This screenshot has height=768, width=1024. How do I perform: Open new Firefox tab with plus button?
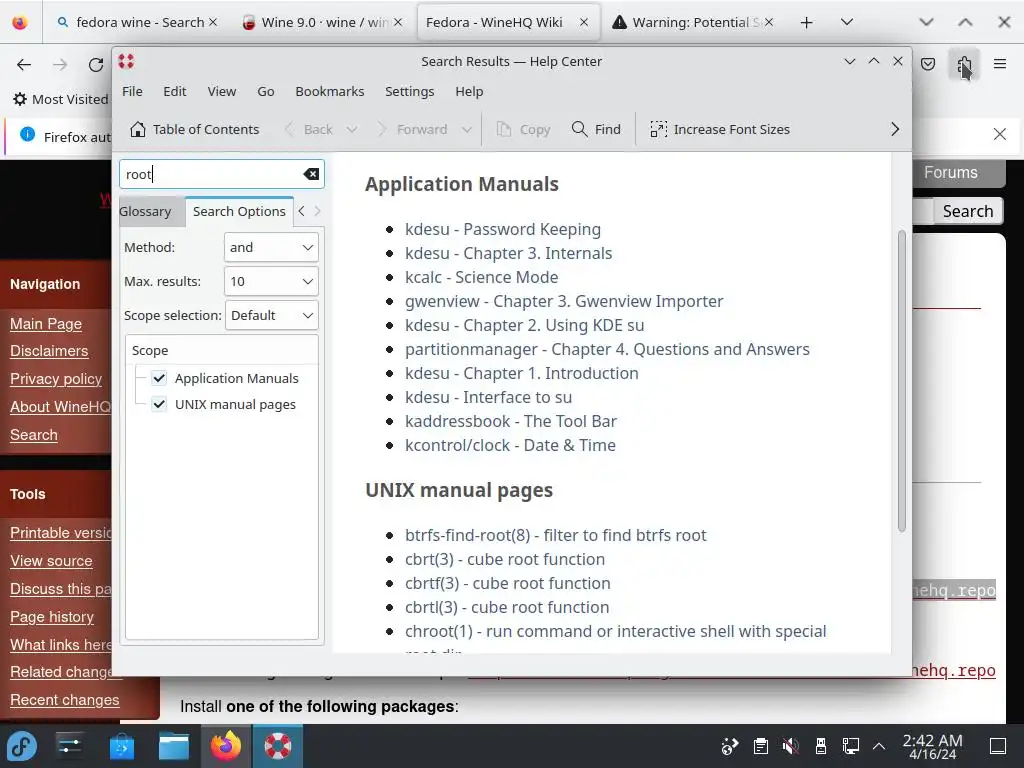point(807,22)
